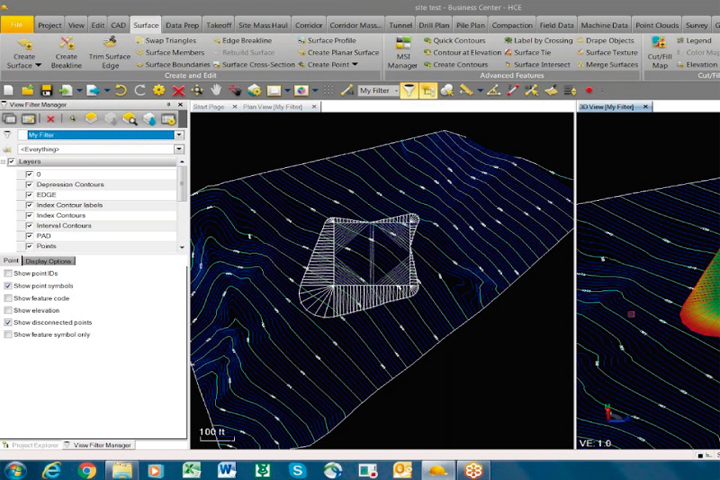Click red X in View Filter Manager toolbar
The height and width of the screenshot is (480, 720).
coord(51,119)
